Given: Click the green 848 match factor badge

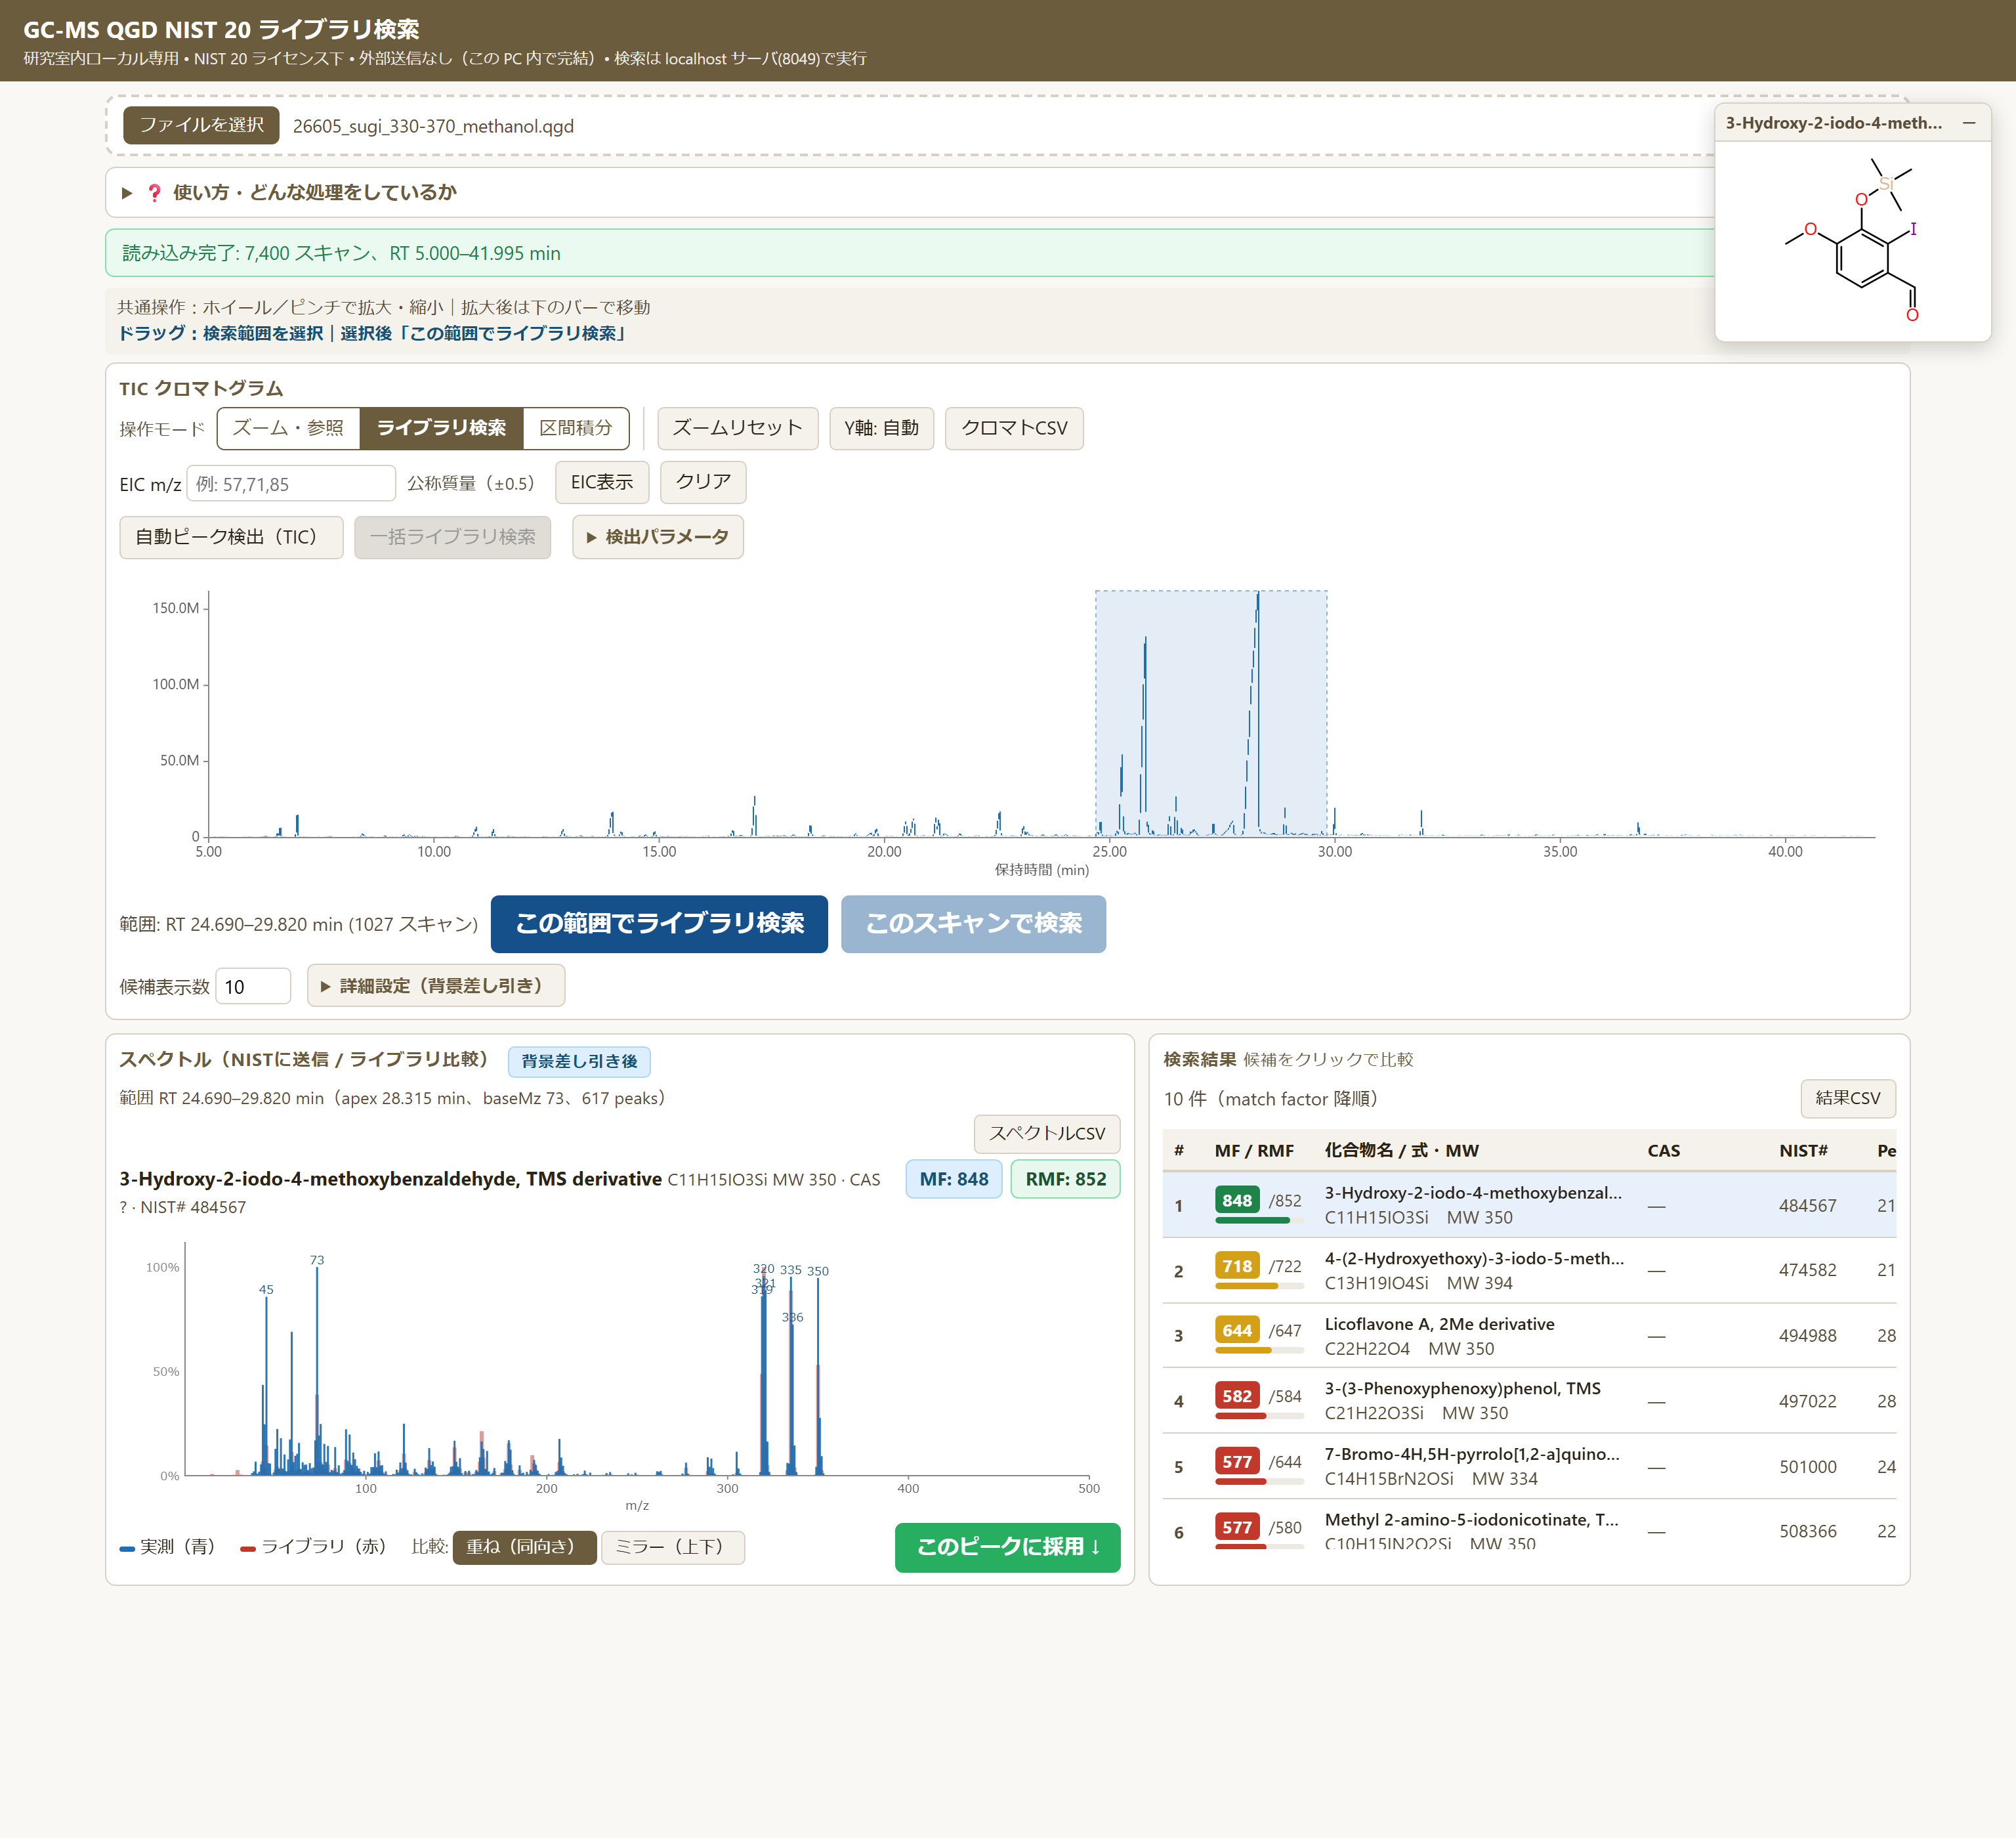Looking at the screenshot, I should tap(1237, 1200).
